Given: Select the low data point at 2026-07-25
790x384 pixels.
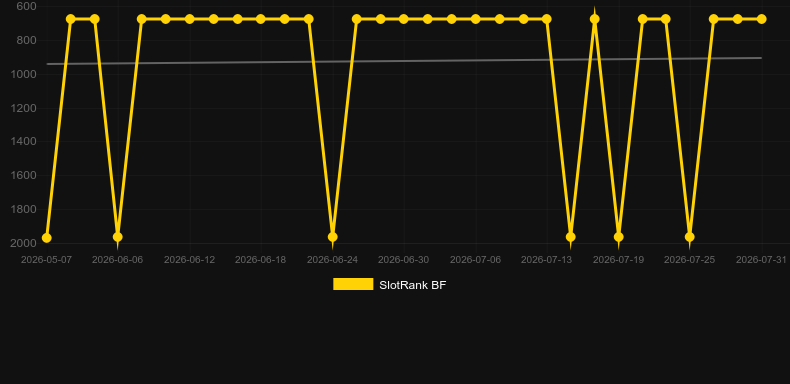Looking at the screenshot, I should tap(690, 237).
